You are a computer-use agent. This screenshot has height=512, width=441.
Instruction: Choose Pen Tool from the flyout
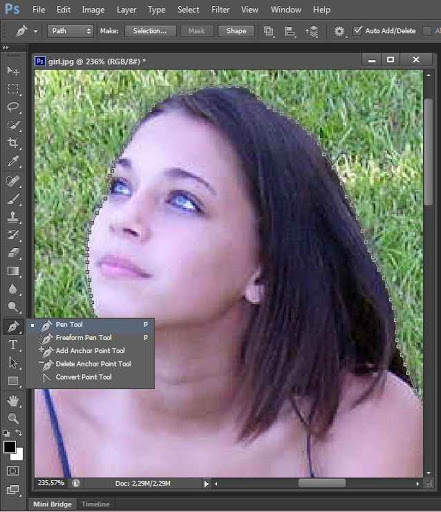point(90,325)
